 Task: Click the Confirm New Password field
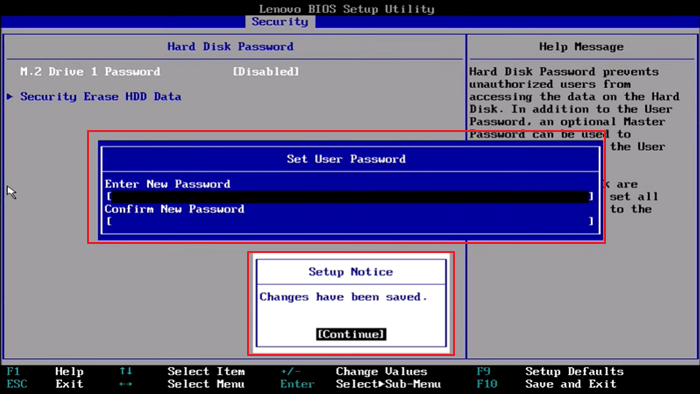(x=350, y=221)
